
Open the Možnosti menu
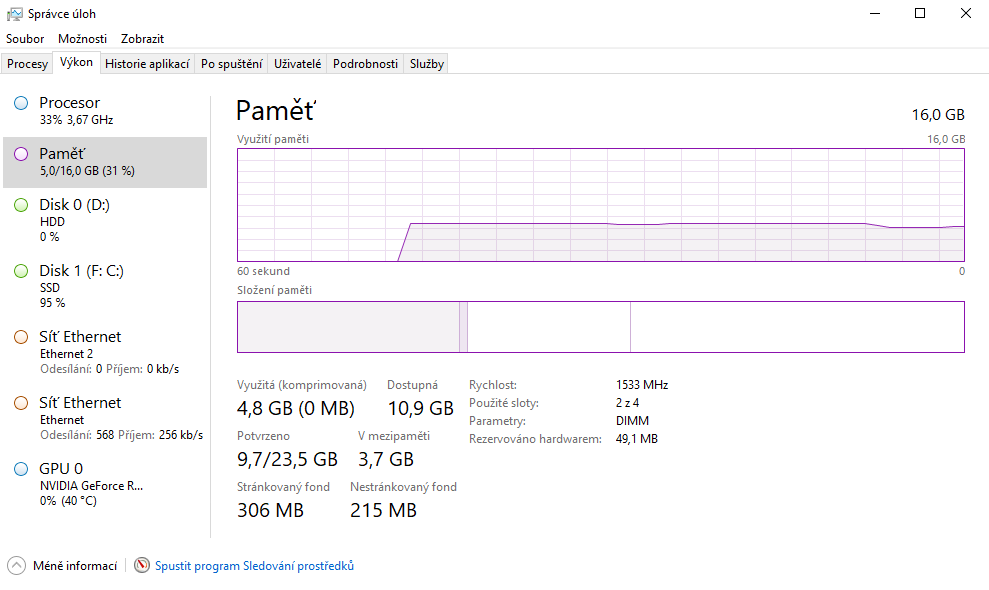82,39
